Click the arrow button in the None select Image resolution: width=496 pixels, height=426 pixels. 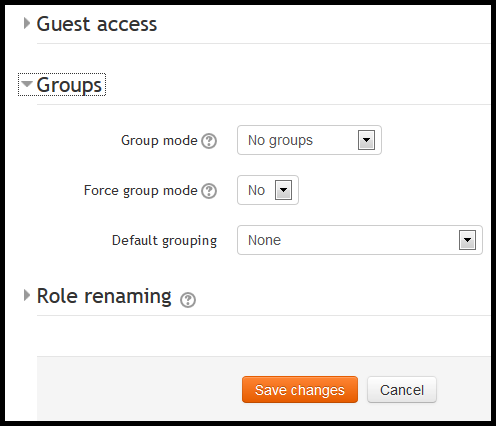coord(467,240)
